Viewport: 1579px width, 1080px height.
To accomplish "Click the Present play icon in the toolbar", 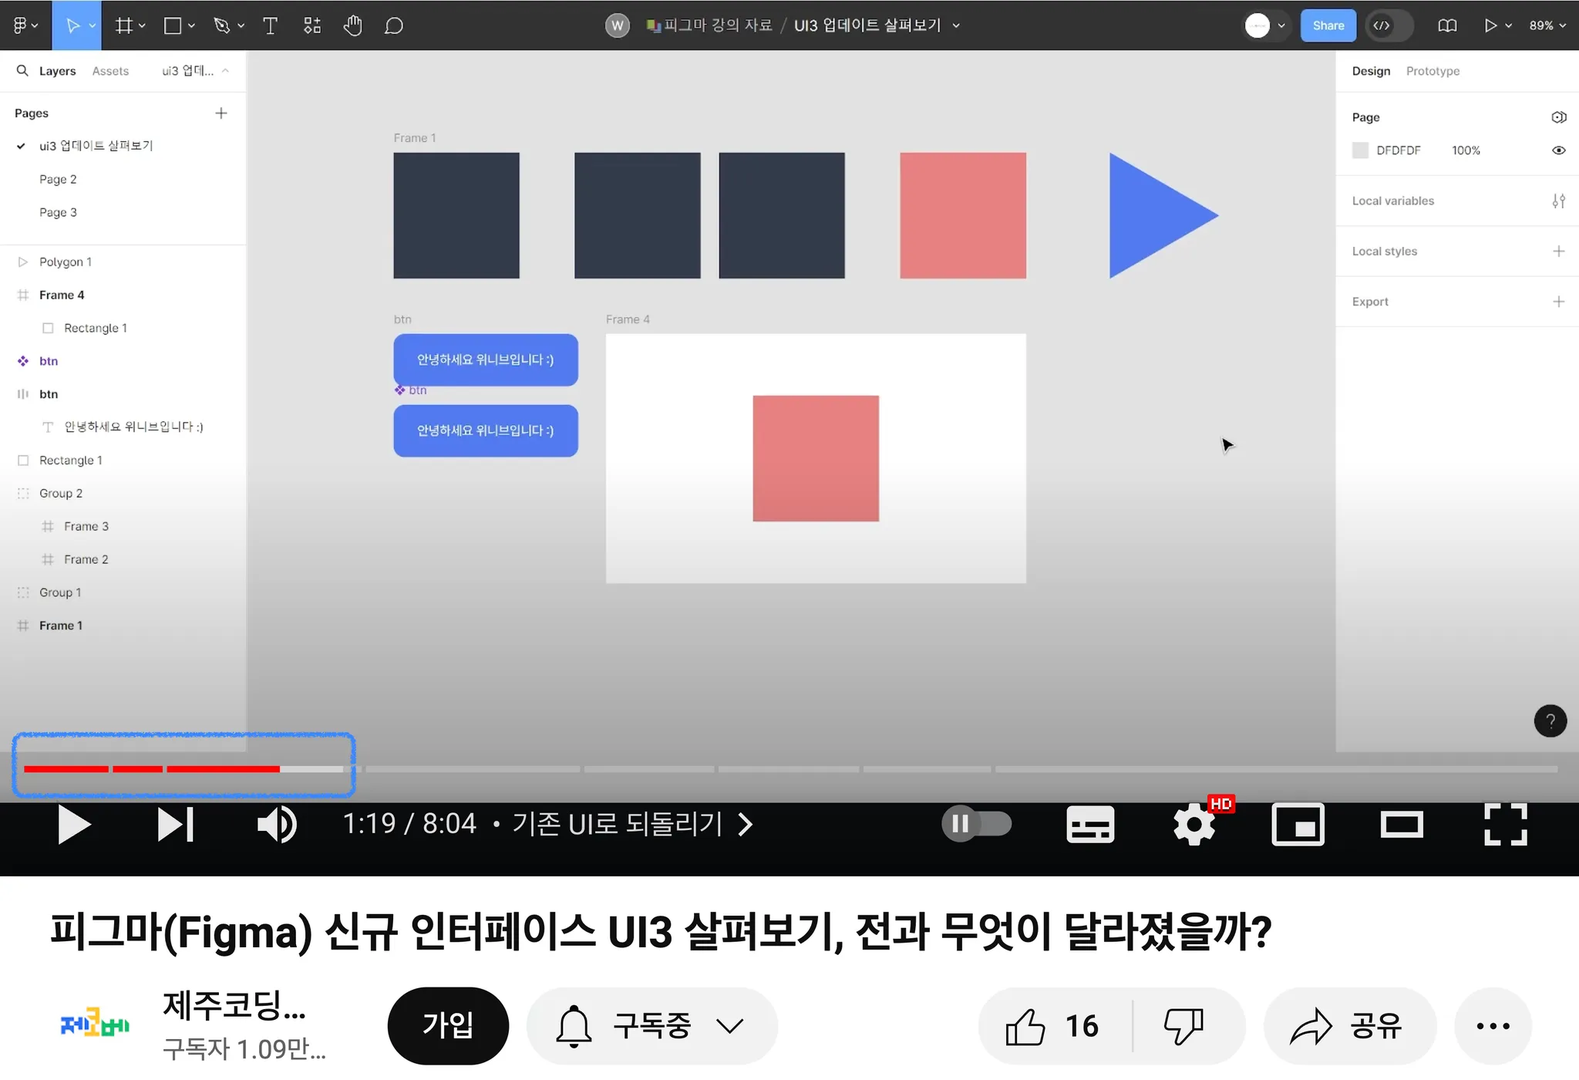I will click(x=1490, y=25).
